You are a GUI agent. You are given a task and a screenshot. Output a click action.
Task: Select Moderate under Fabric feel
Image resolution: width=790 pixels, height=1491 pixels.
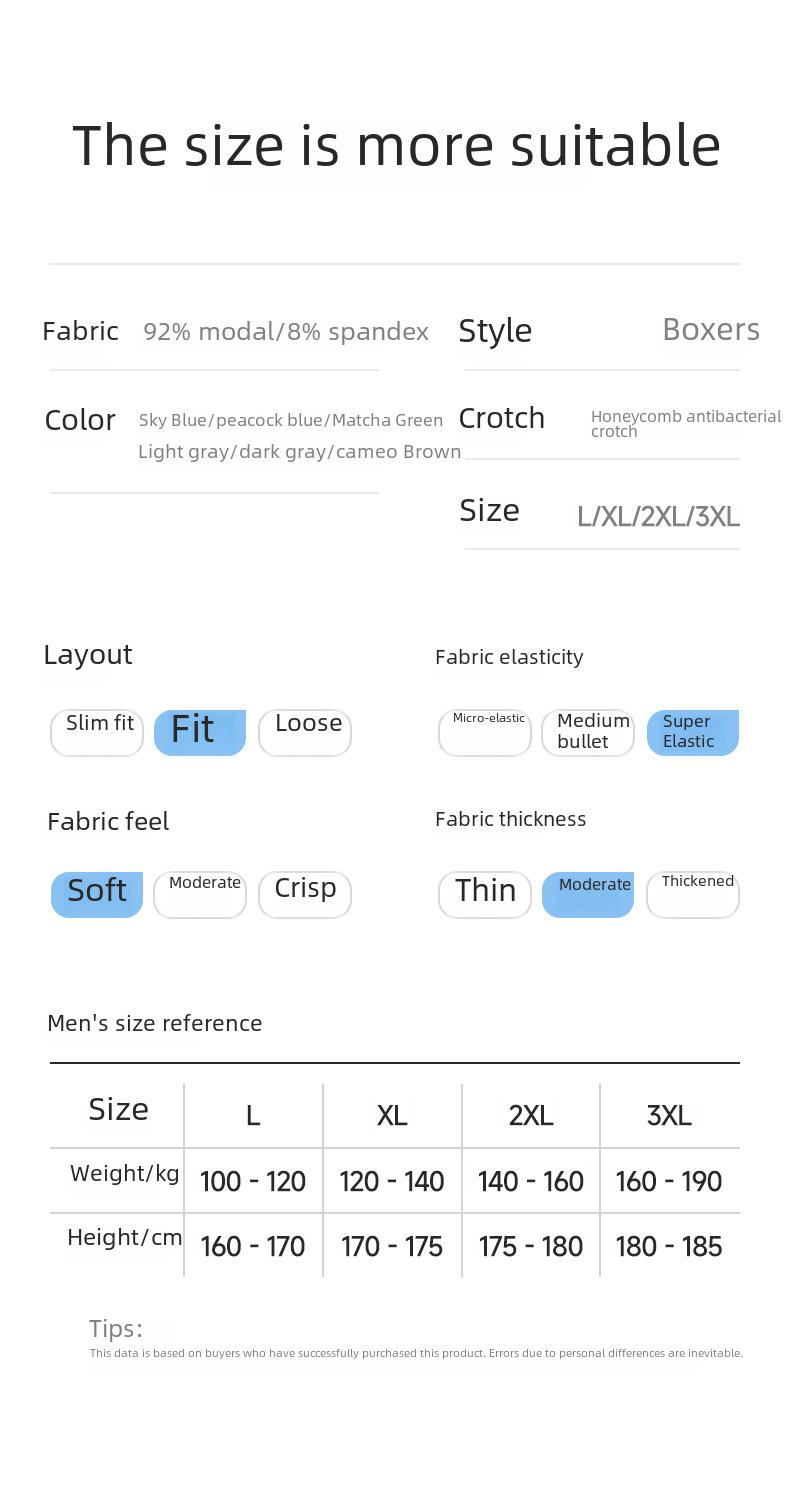(200, 895)
